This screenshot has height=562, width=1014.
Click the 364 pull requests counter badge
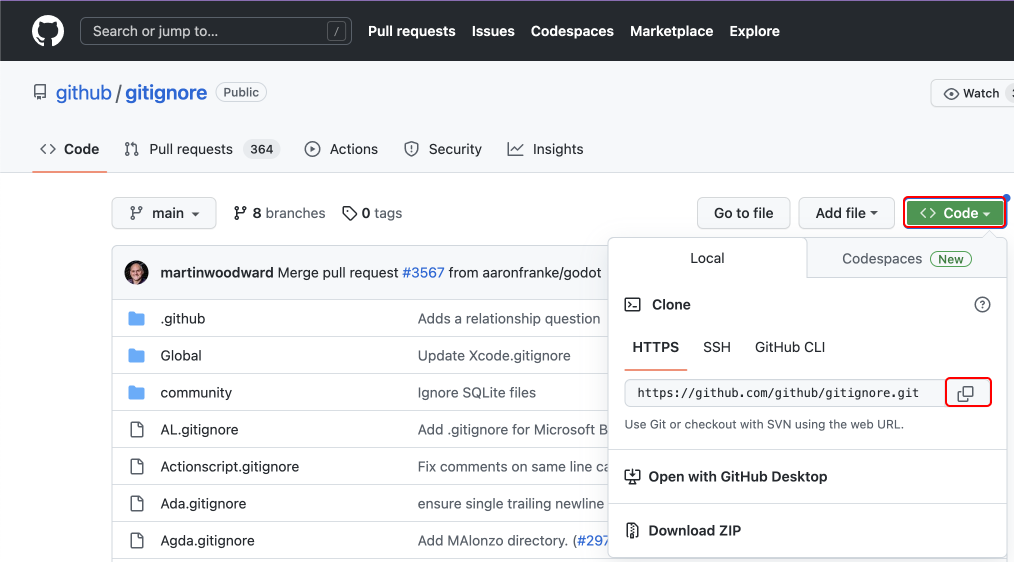[x=261, y=149]
